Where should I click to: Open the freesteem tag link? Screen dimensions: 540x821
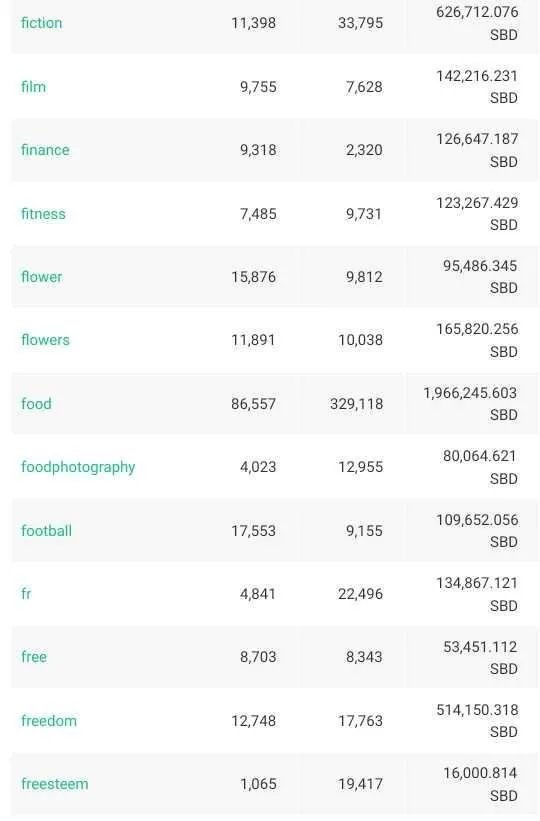[x=54, y=784]
